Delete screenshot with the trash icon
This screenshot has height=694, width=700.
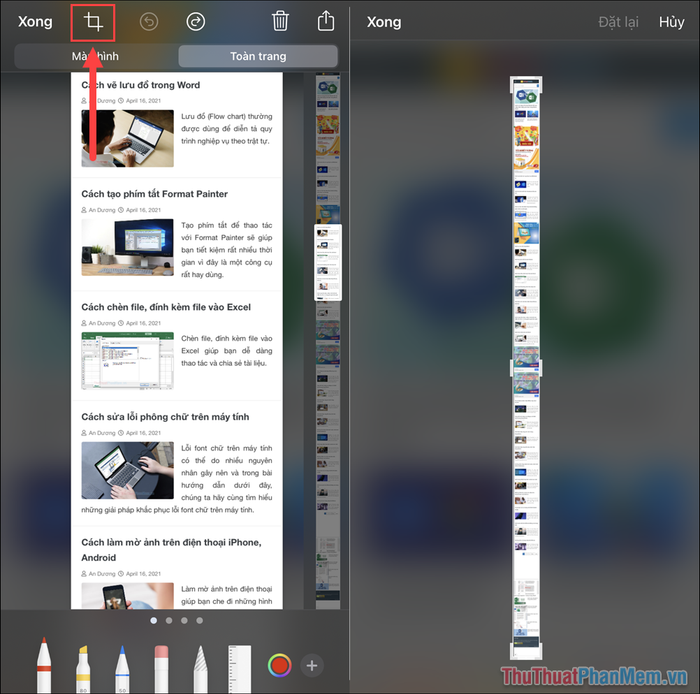(x=280, y=21)
